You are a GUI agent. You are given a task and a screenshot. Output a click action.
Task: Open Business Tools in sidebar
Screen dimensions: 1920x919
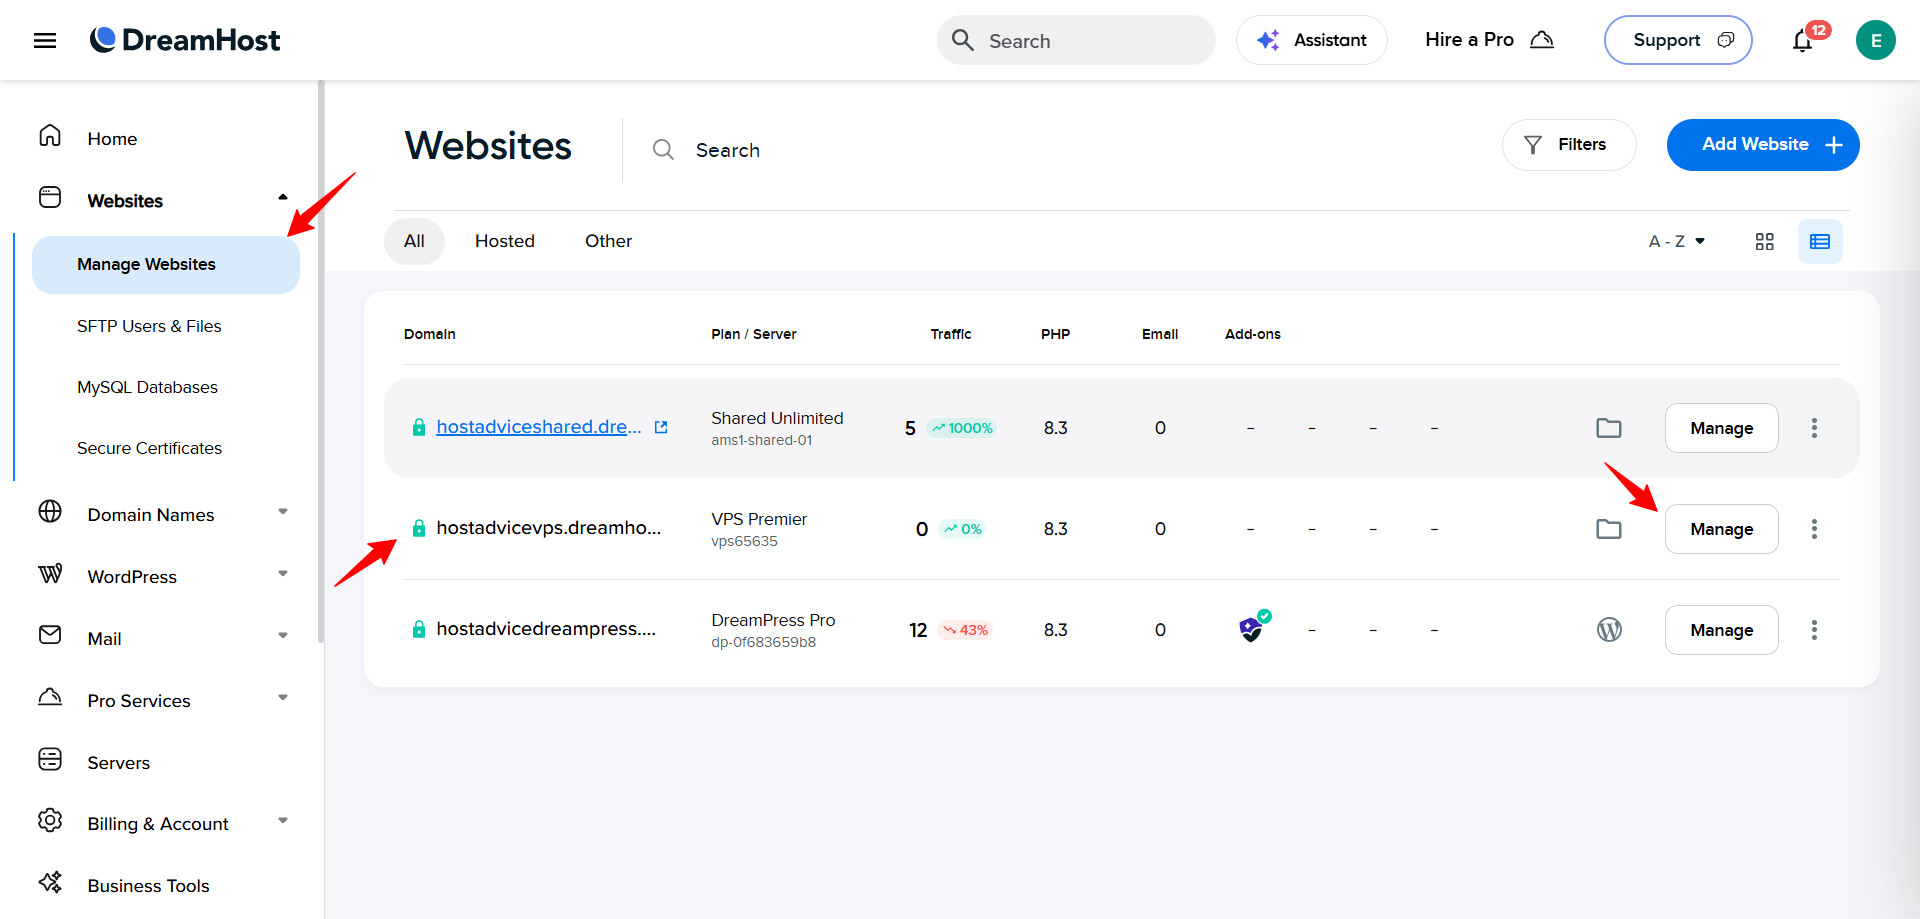148,886
